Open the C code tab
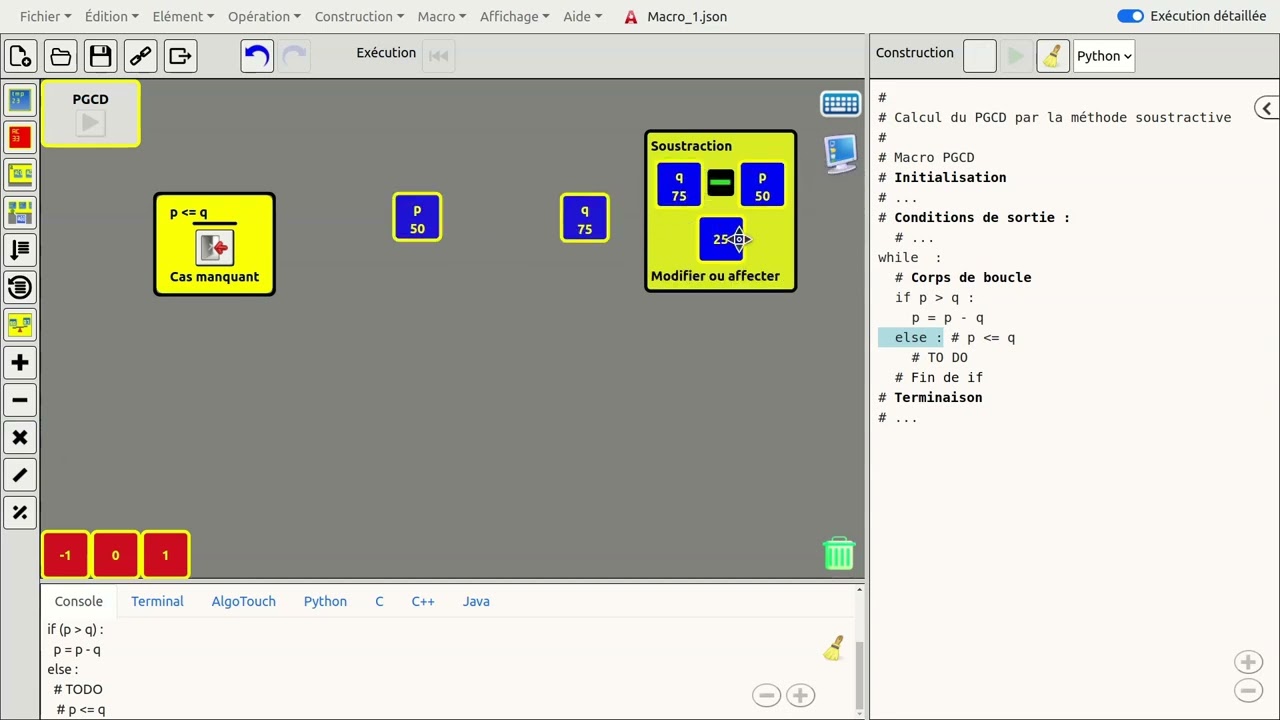This screenshot has width=1280, height=720. [379, 601]
